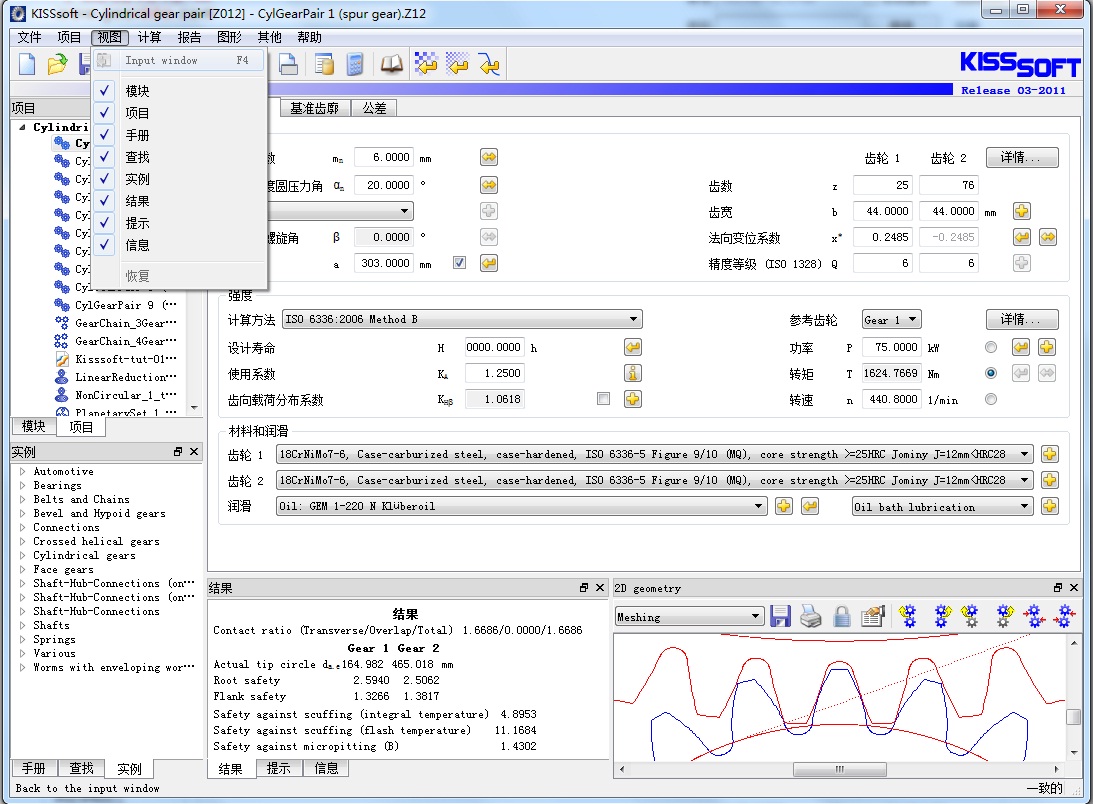Click the new file icon in toolbar

(26, 64)
